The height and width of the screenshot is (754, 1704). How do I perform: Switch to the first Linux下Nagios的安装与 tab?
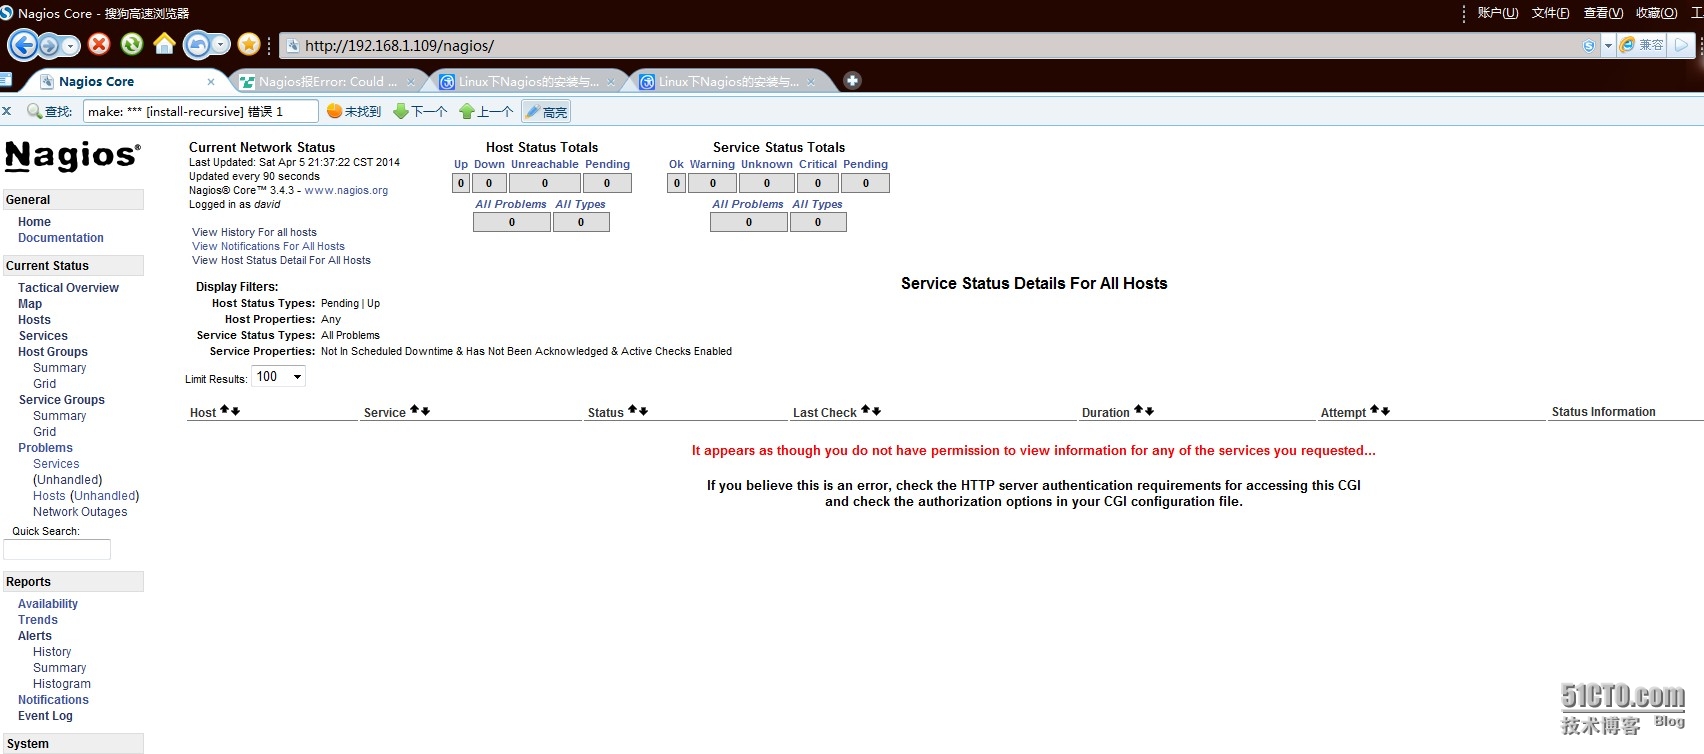coord(528,82)
